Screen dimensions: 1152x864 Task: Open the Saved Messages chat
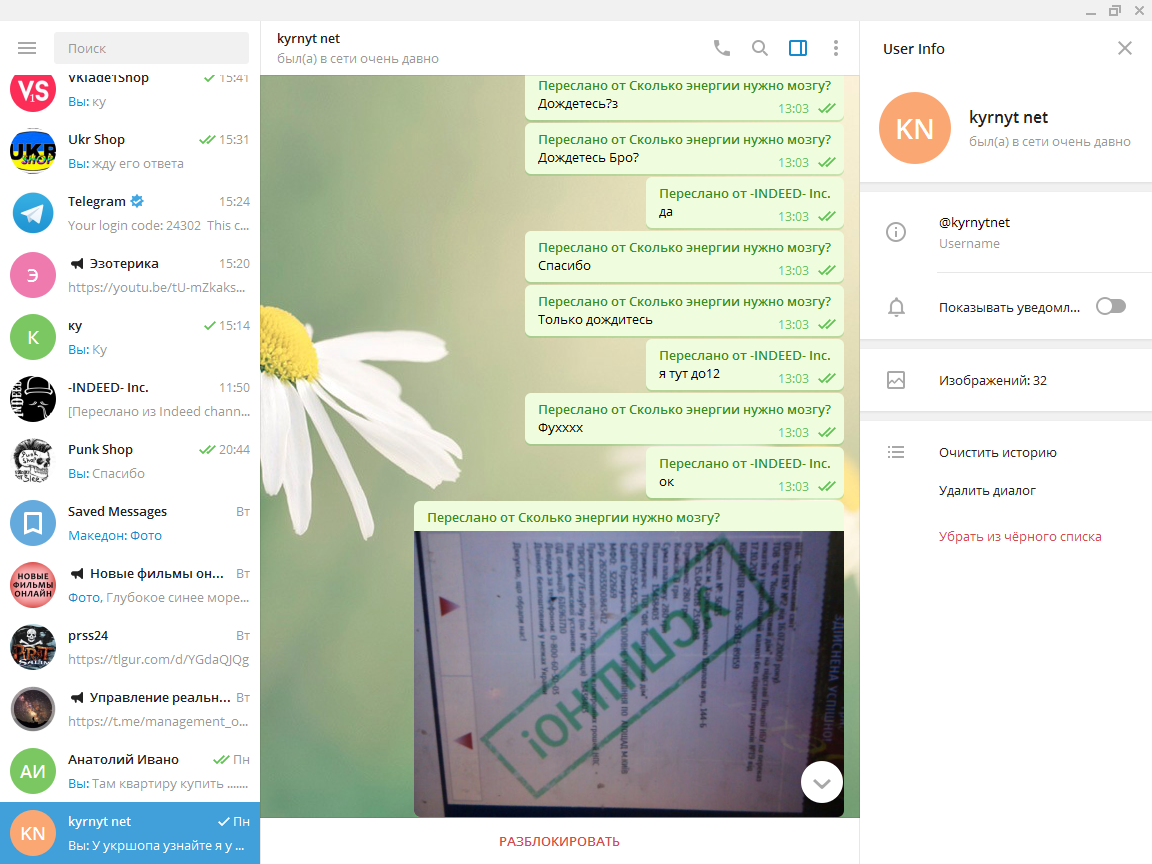click(130, 523)
